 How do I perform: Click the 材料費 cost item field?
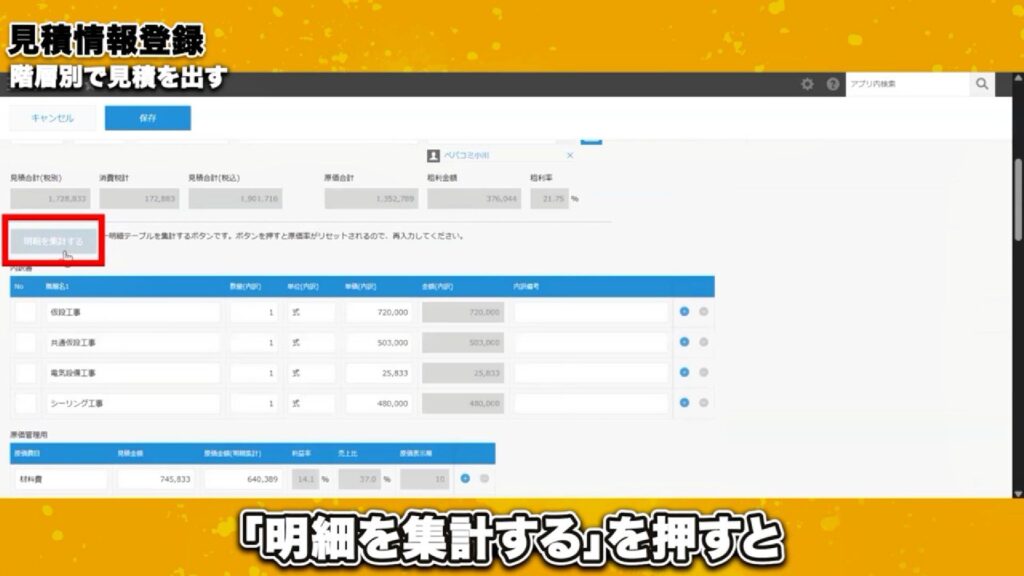(x=61, y=479)
